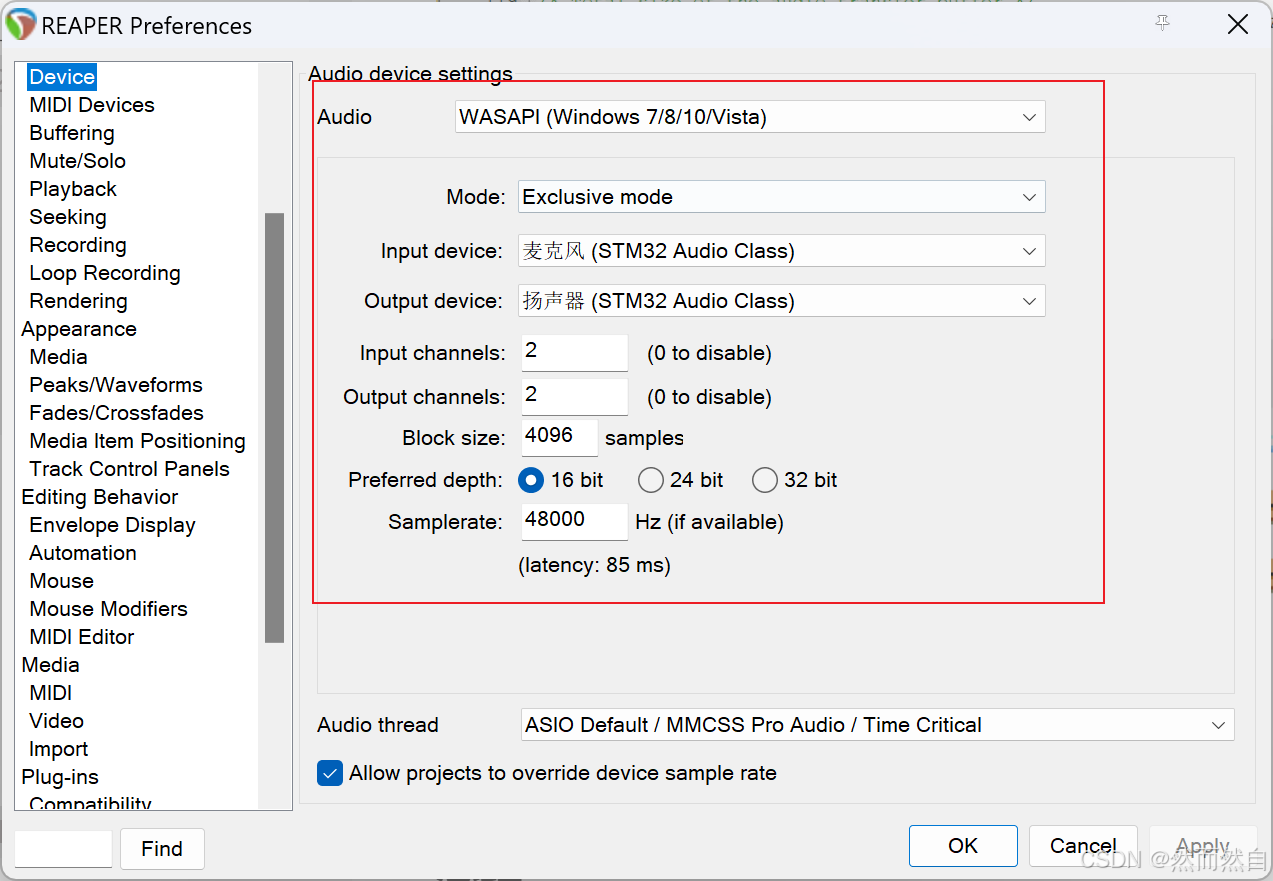This screenshot has height=881, width=1273.
Task: Click the Block size field
Action: pyautogui.click(x=560, y=438)
